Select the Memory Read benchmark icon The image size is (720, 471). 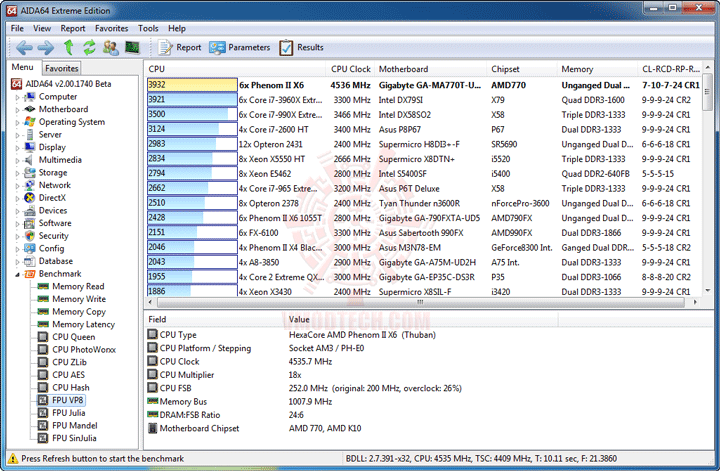pos(43,286)
